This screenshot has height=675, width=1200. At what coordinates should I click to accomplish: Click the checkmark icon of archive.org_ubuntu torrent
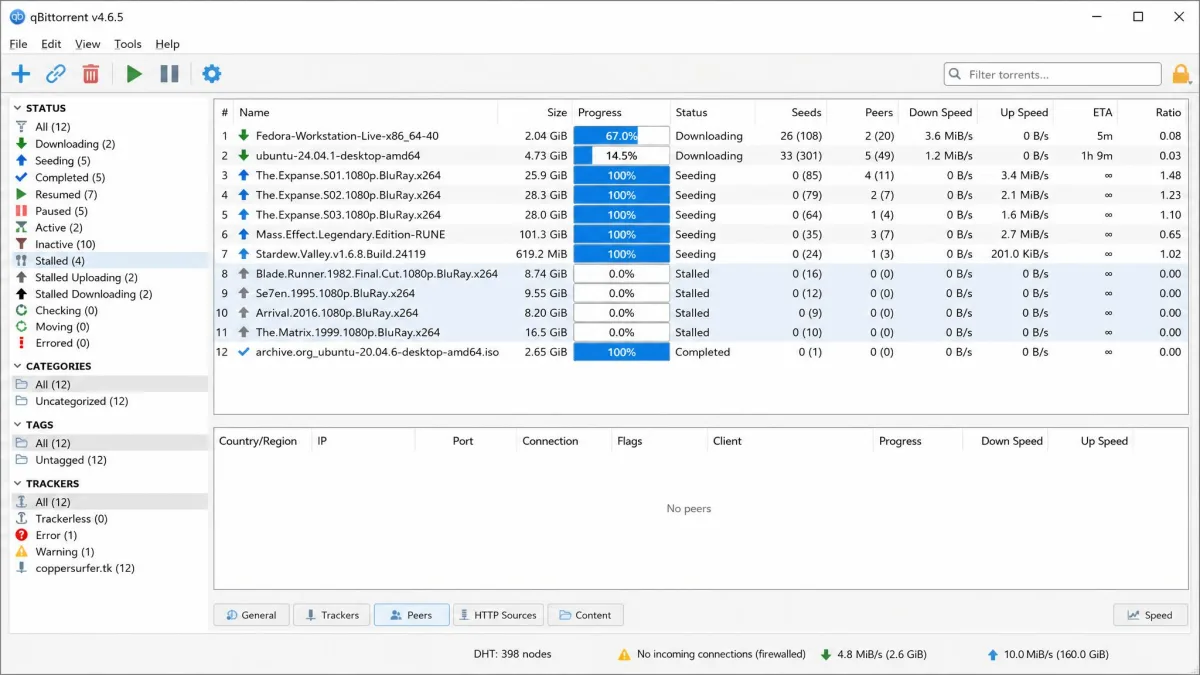click(x=243, y=352)
